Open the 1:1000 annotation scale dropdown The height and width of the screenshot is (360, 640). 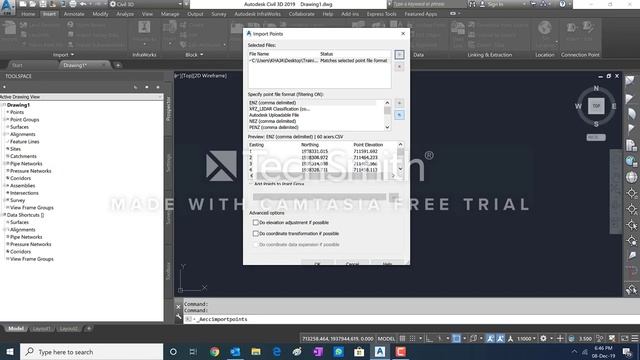click(x=527, y=338)
